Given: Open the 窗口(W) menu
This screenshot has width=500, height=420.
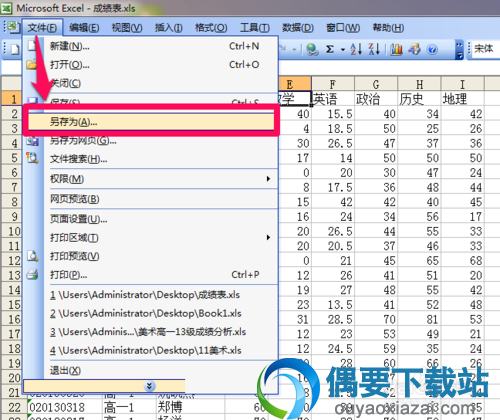Looking at the screenshot, I should click(x=343, y=28).
